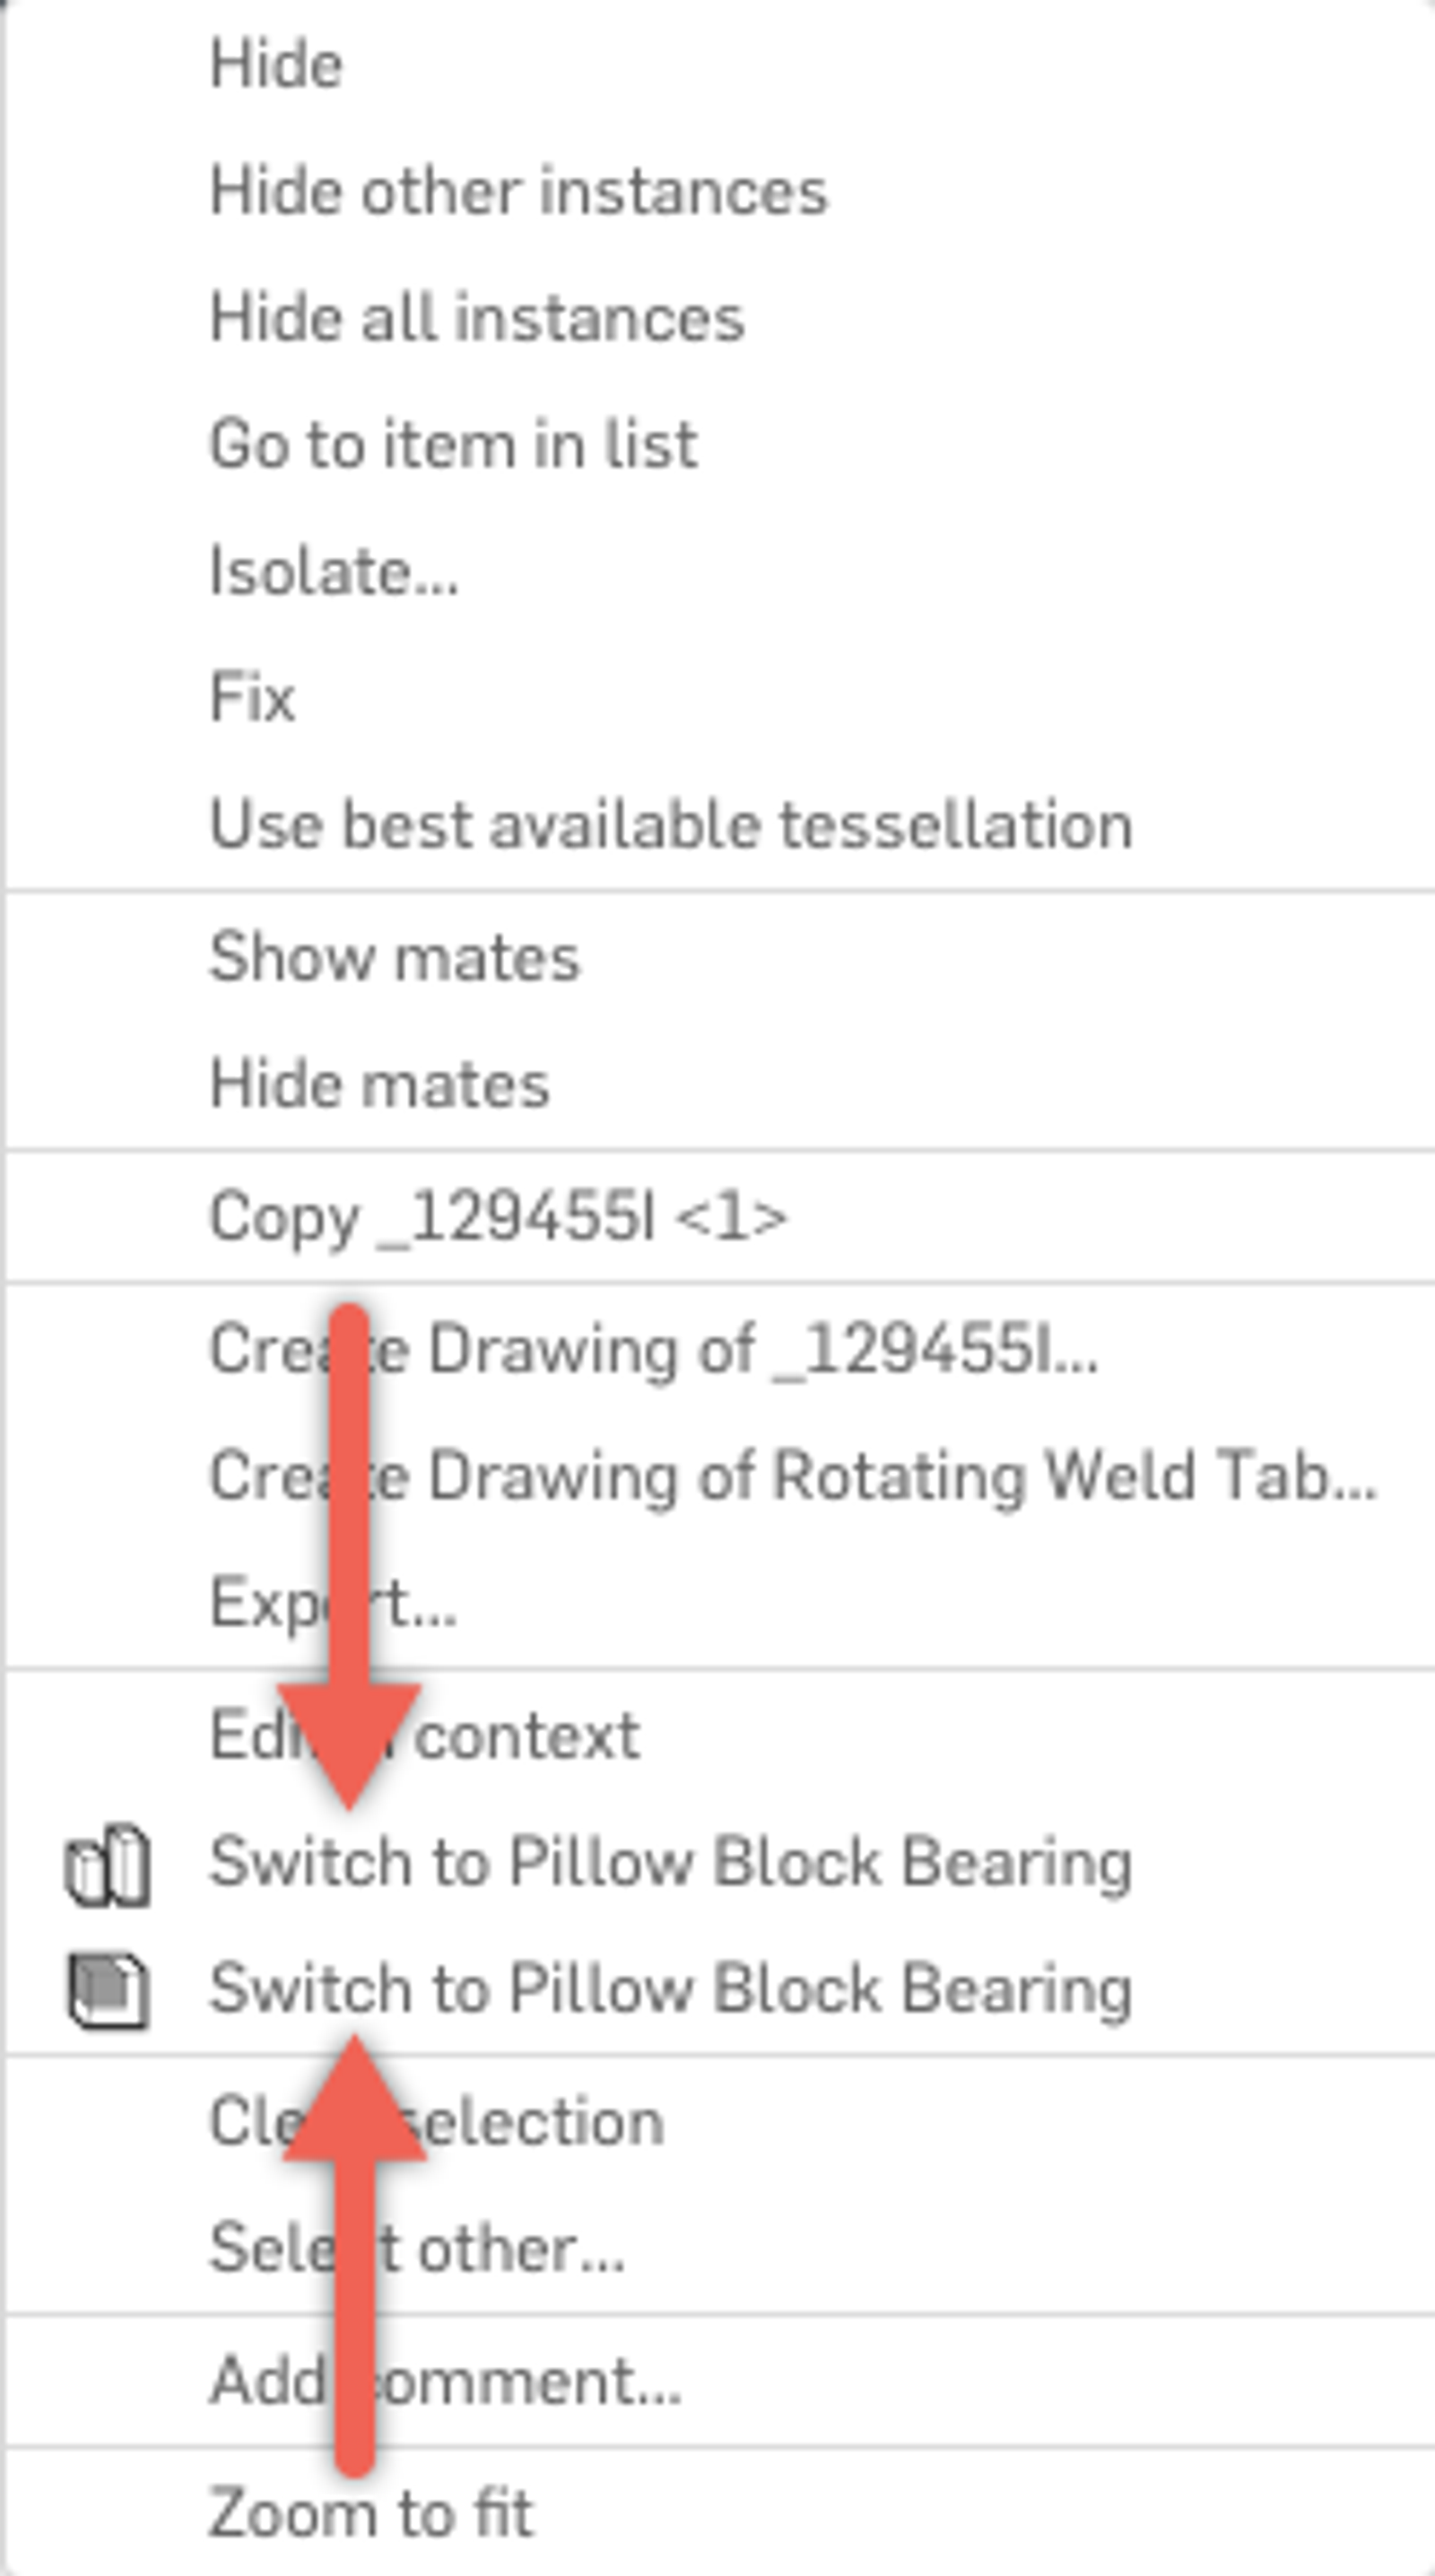Clear the current selection
1435x2576 pixels.
(435, 2118)
